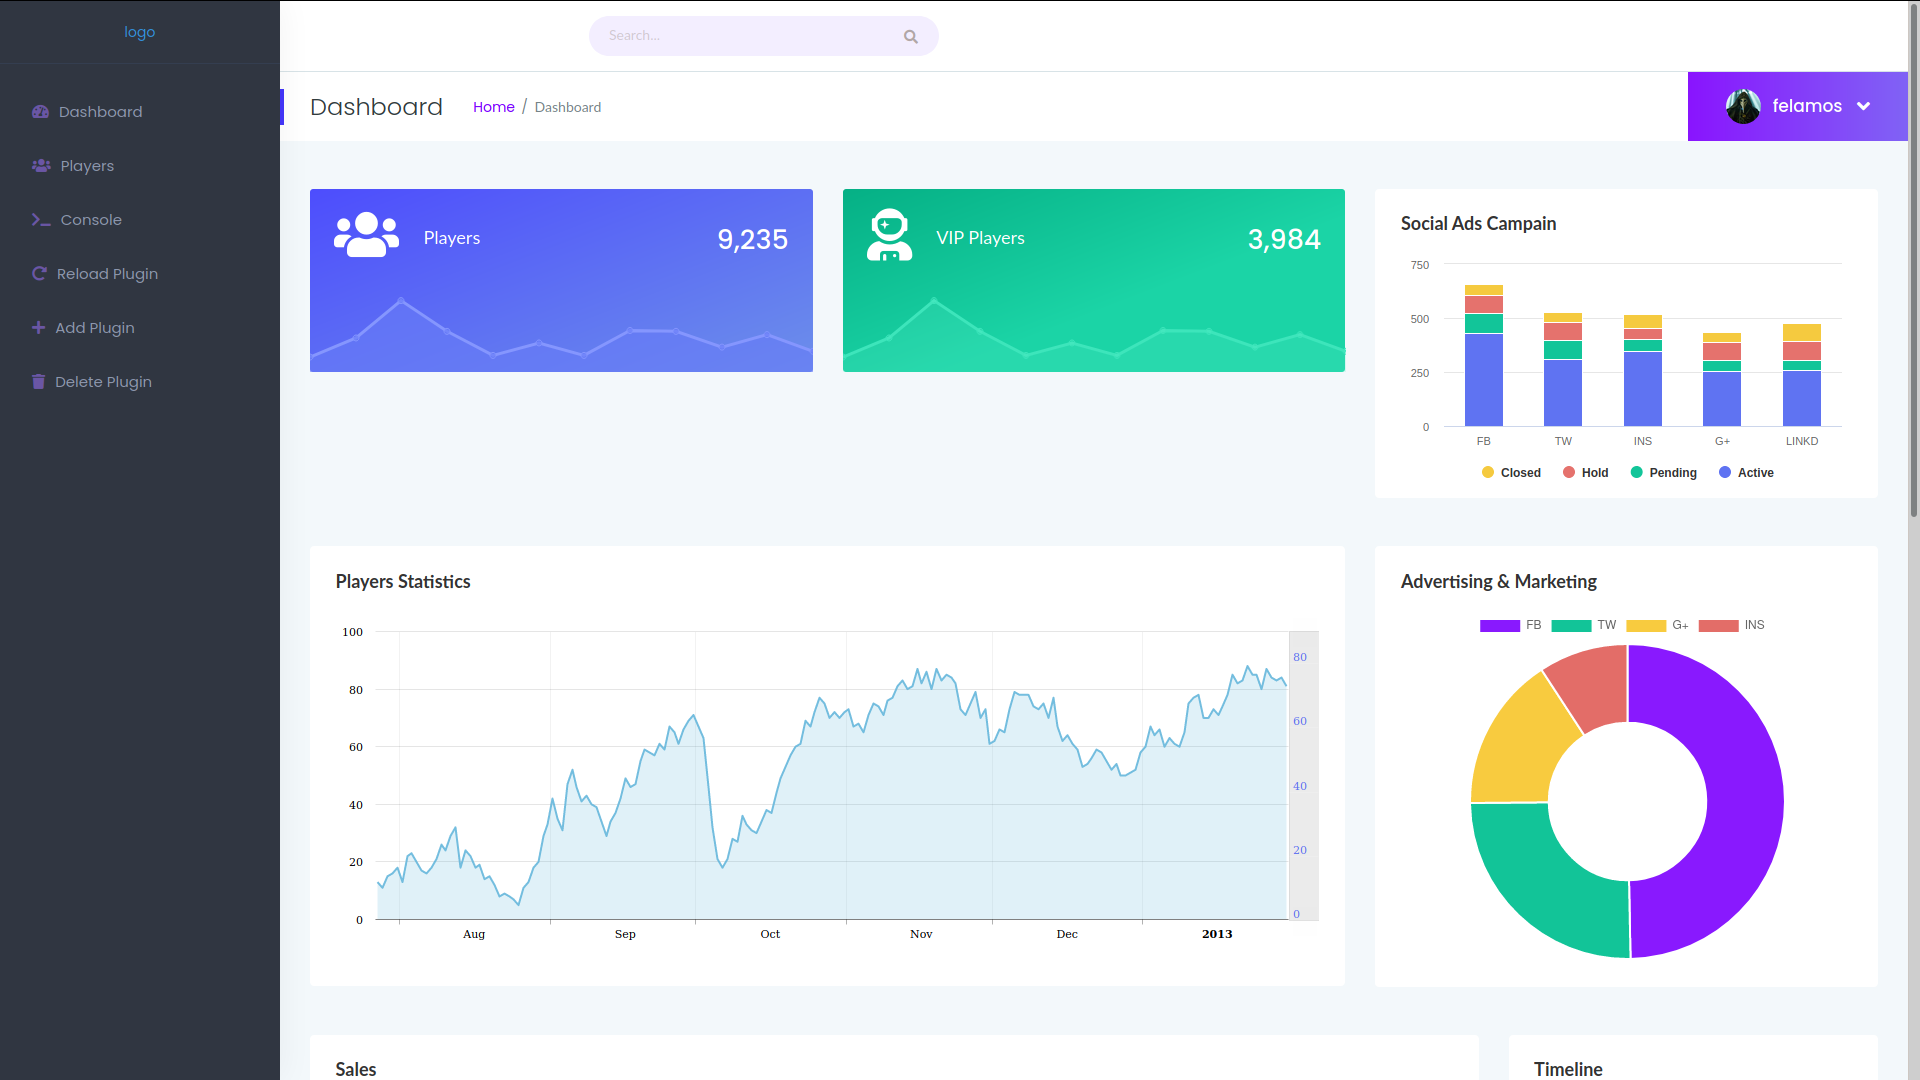Click the Delete Plugin trash icon
This screenshot has width=1920, height=1080.
[x=38, y=382]
